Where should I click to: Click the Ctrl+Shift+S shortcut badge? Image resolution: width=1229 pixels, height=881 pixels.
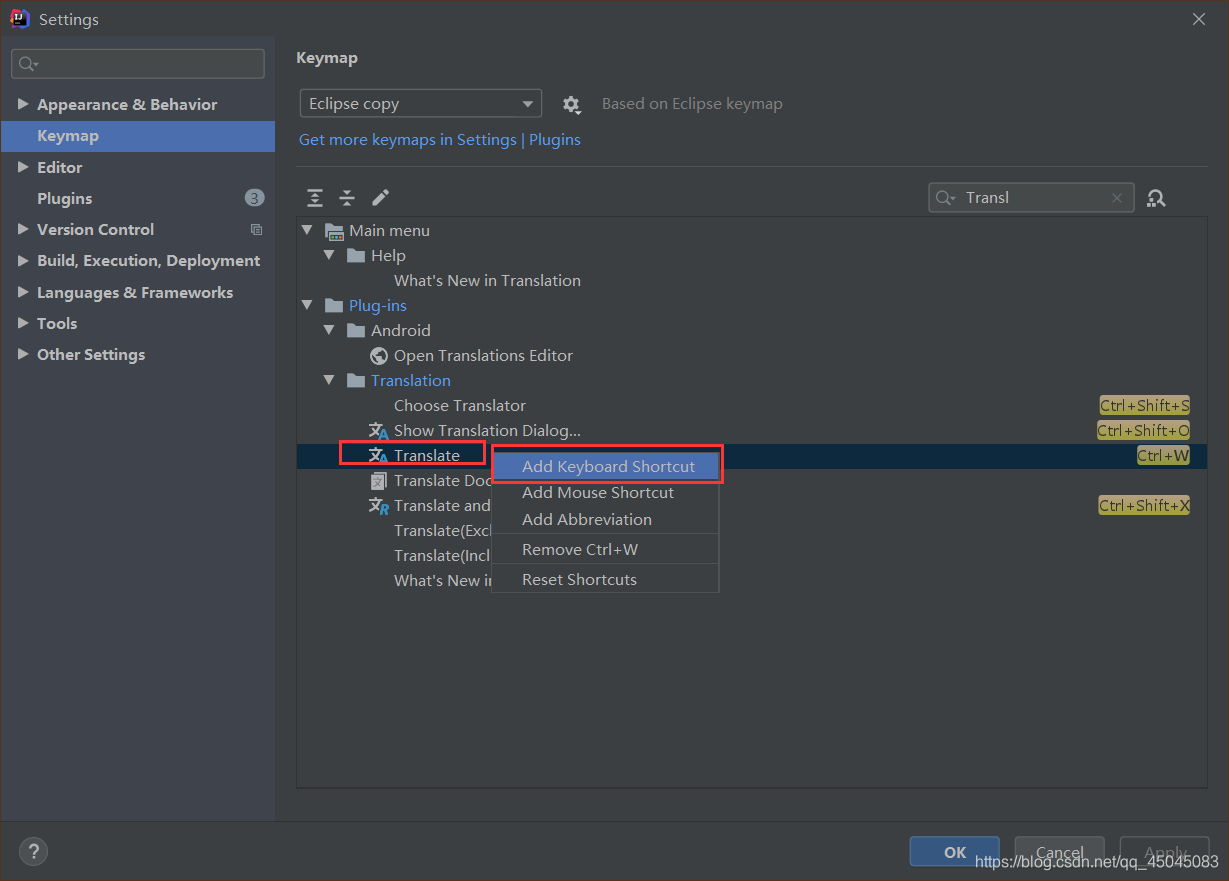[x=1145, y=406]
